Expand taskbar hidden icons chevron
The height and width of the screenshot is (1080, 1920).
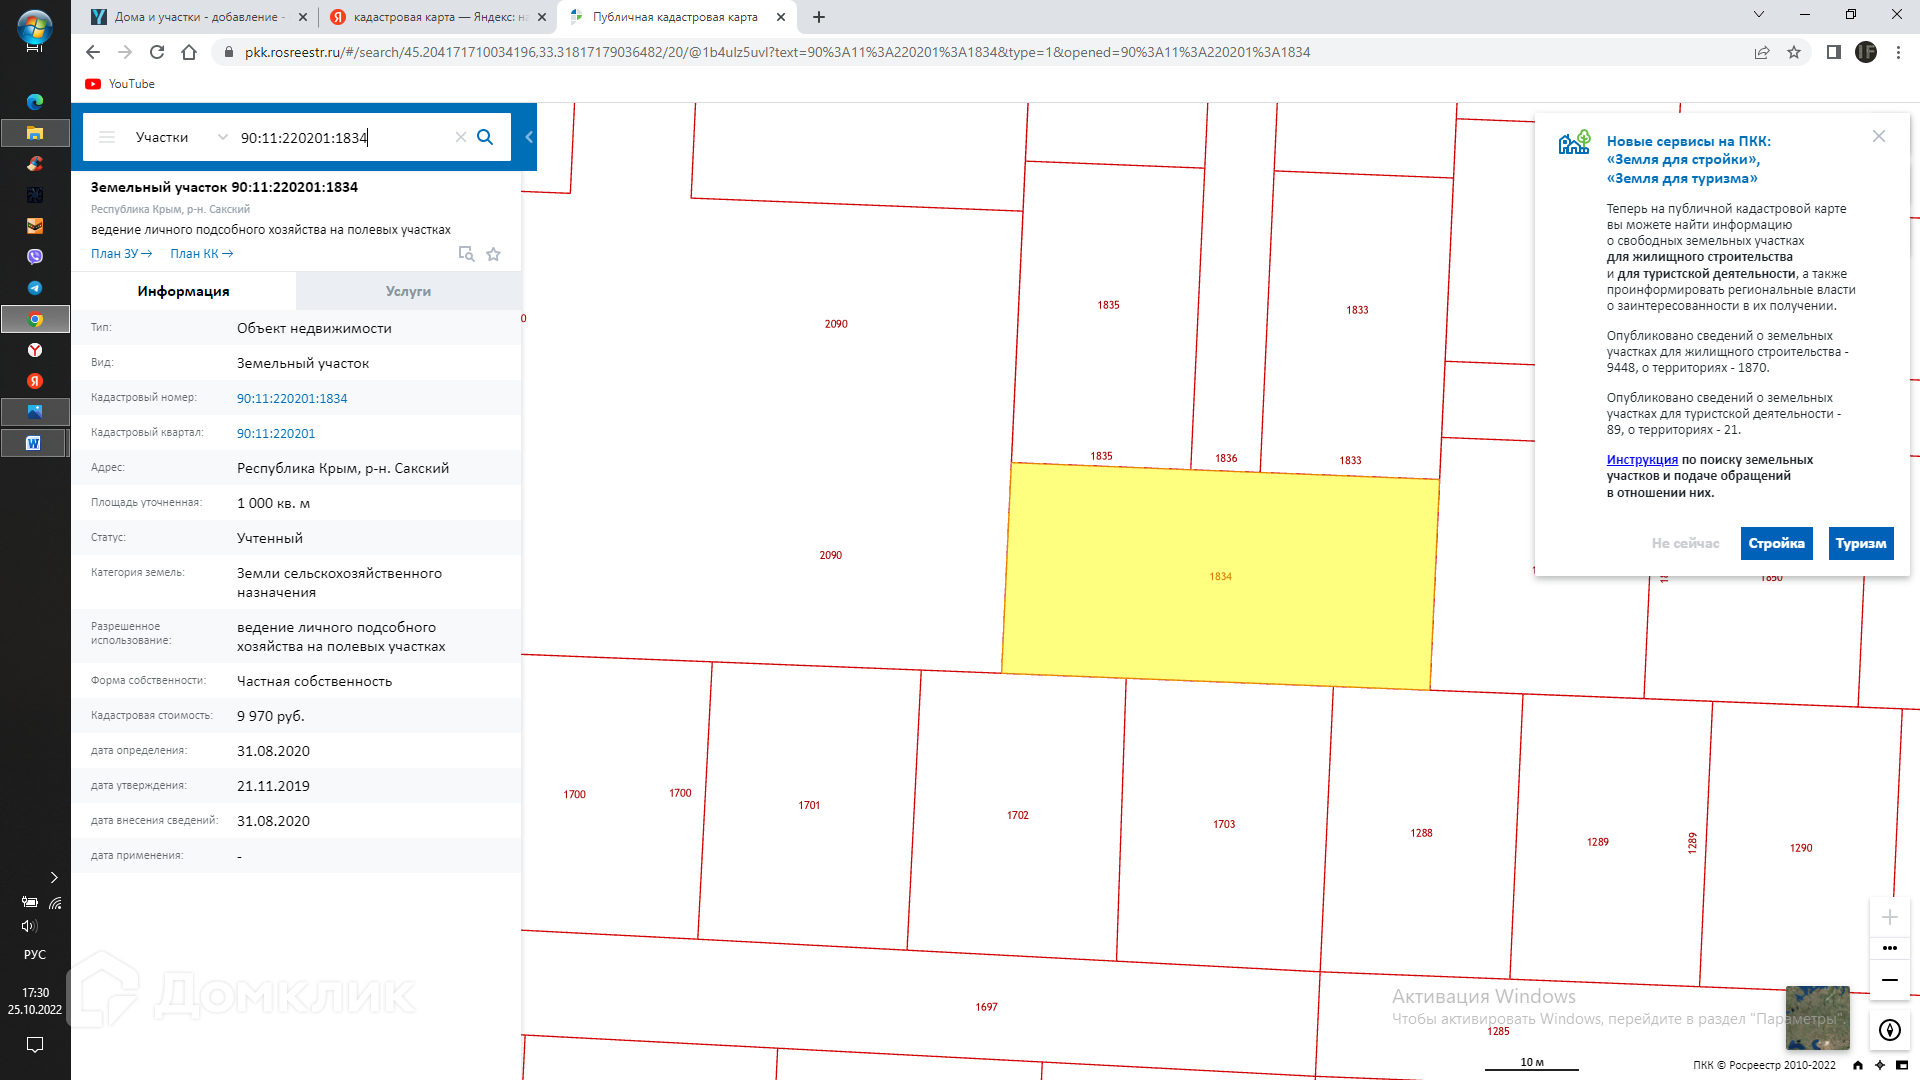54,877
